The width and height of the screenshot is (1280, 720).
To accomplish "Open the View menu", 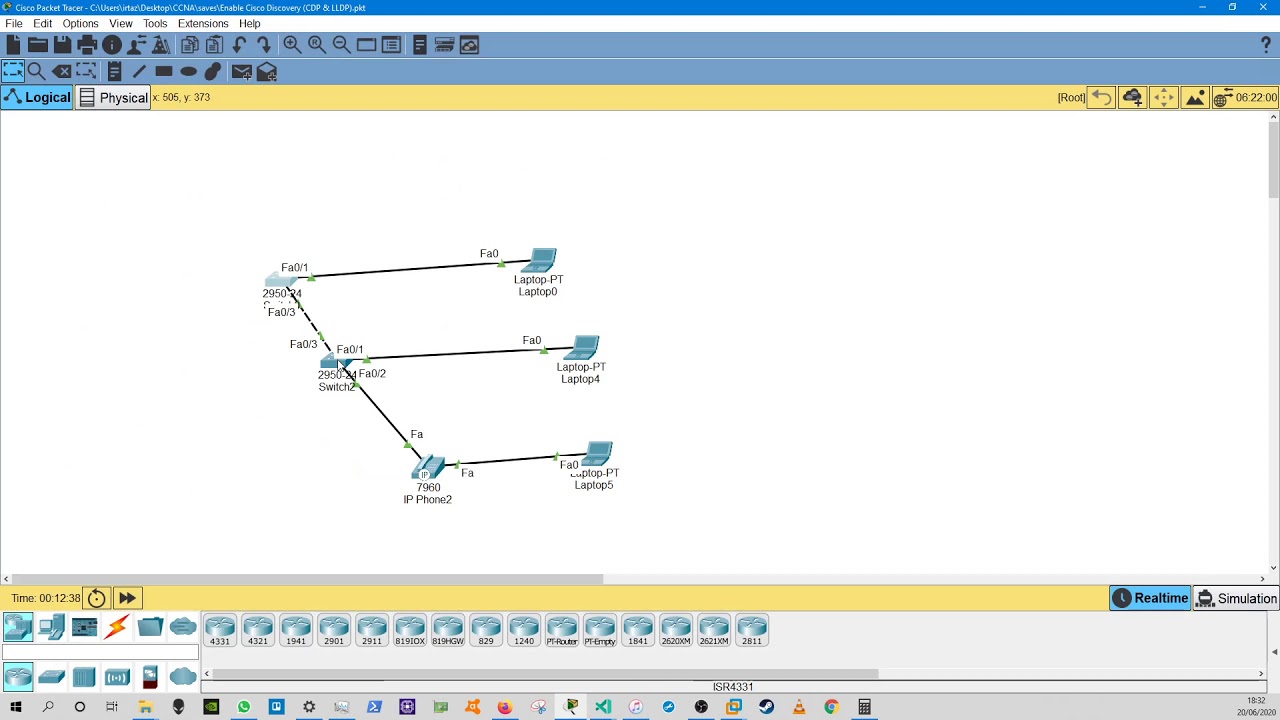I will pyautogui.click(x=121, y=23).
